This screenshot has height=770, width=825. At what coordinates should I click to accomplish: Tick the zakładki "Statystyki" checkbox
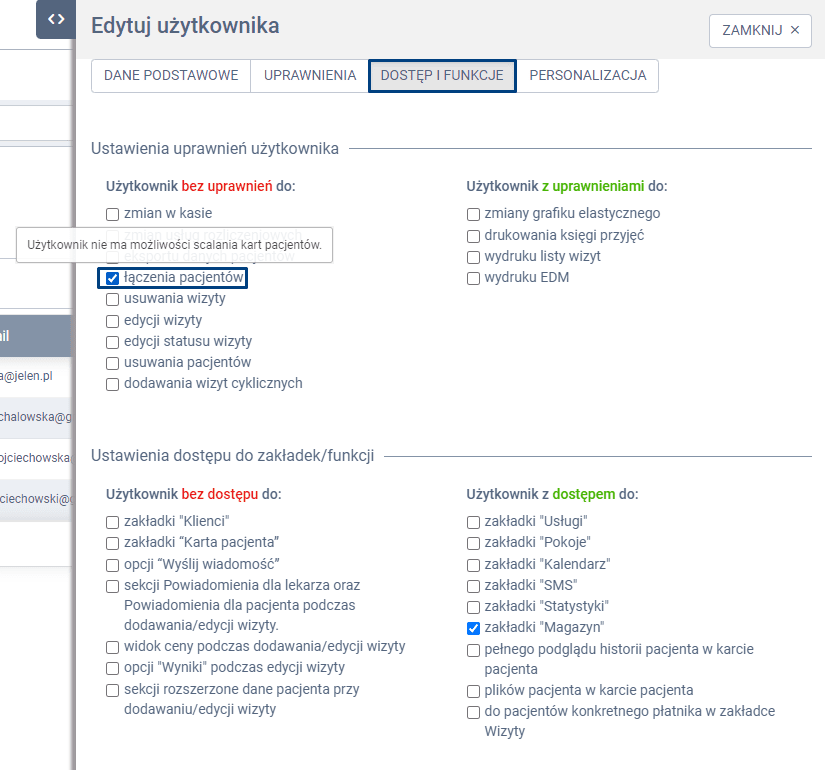point(473,607)
